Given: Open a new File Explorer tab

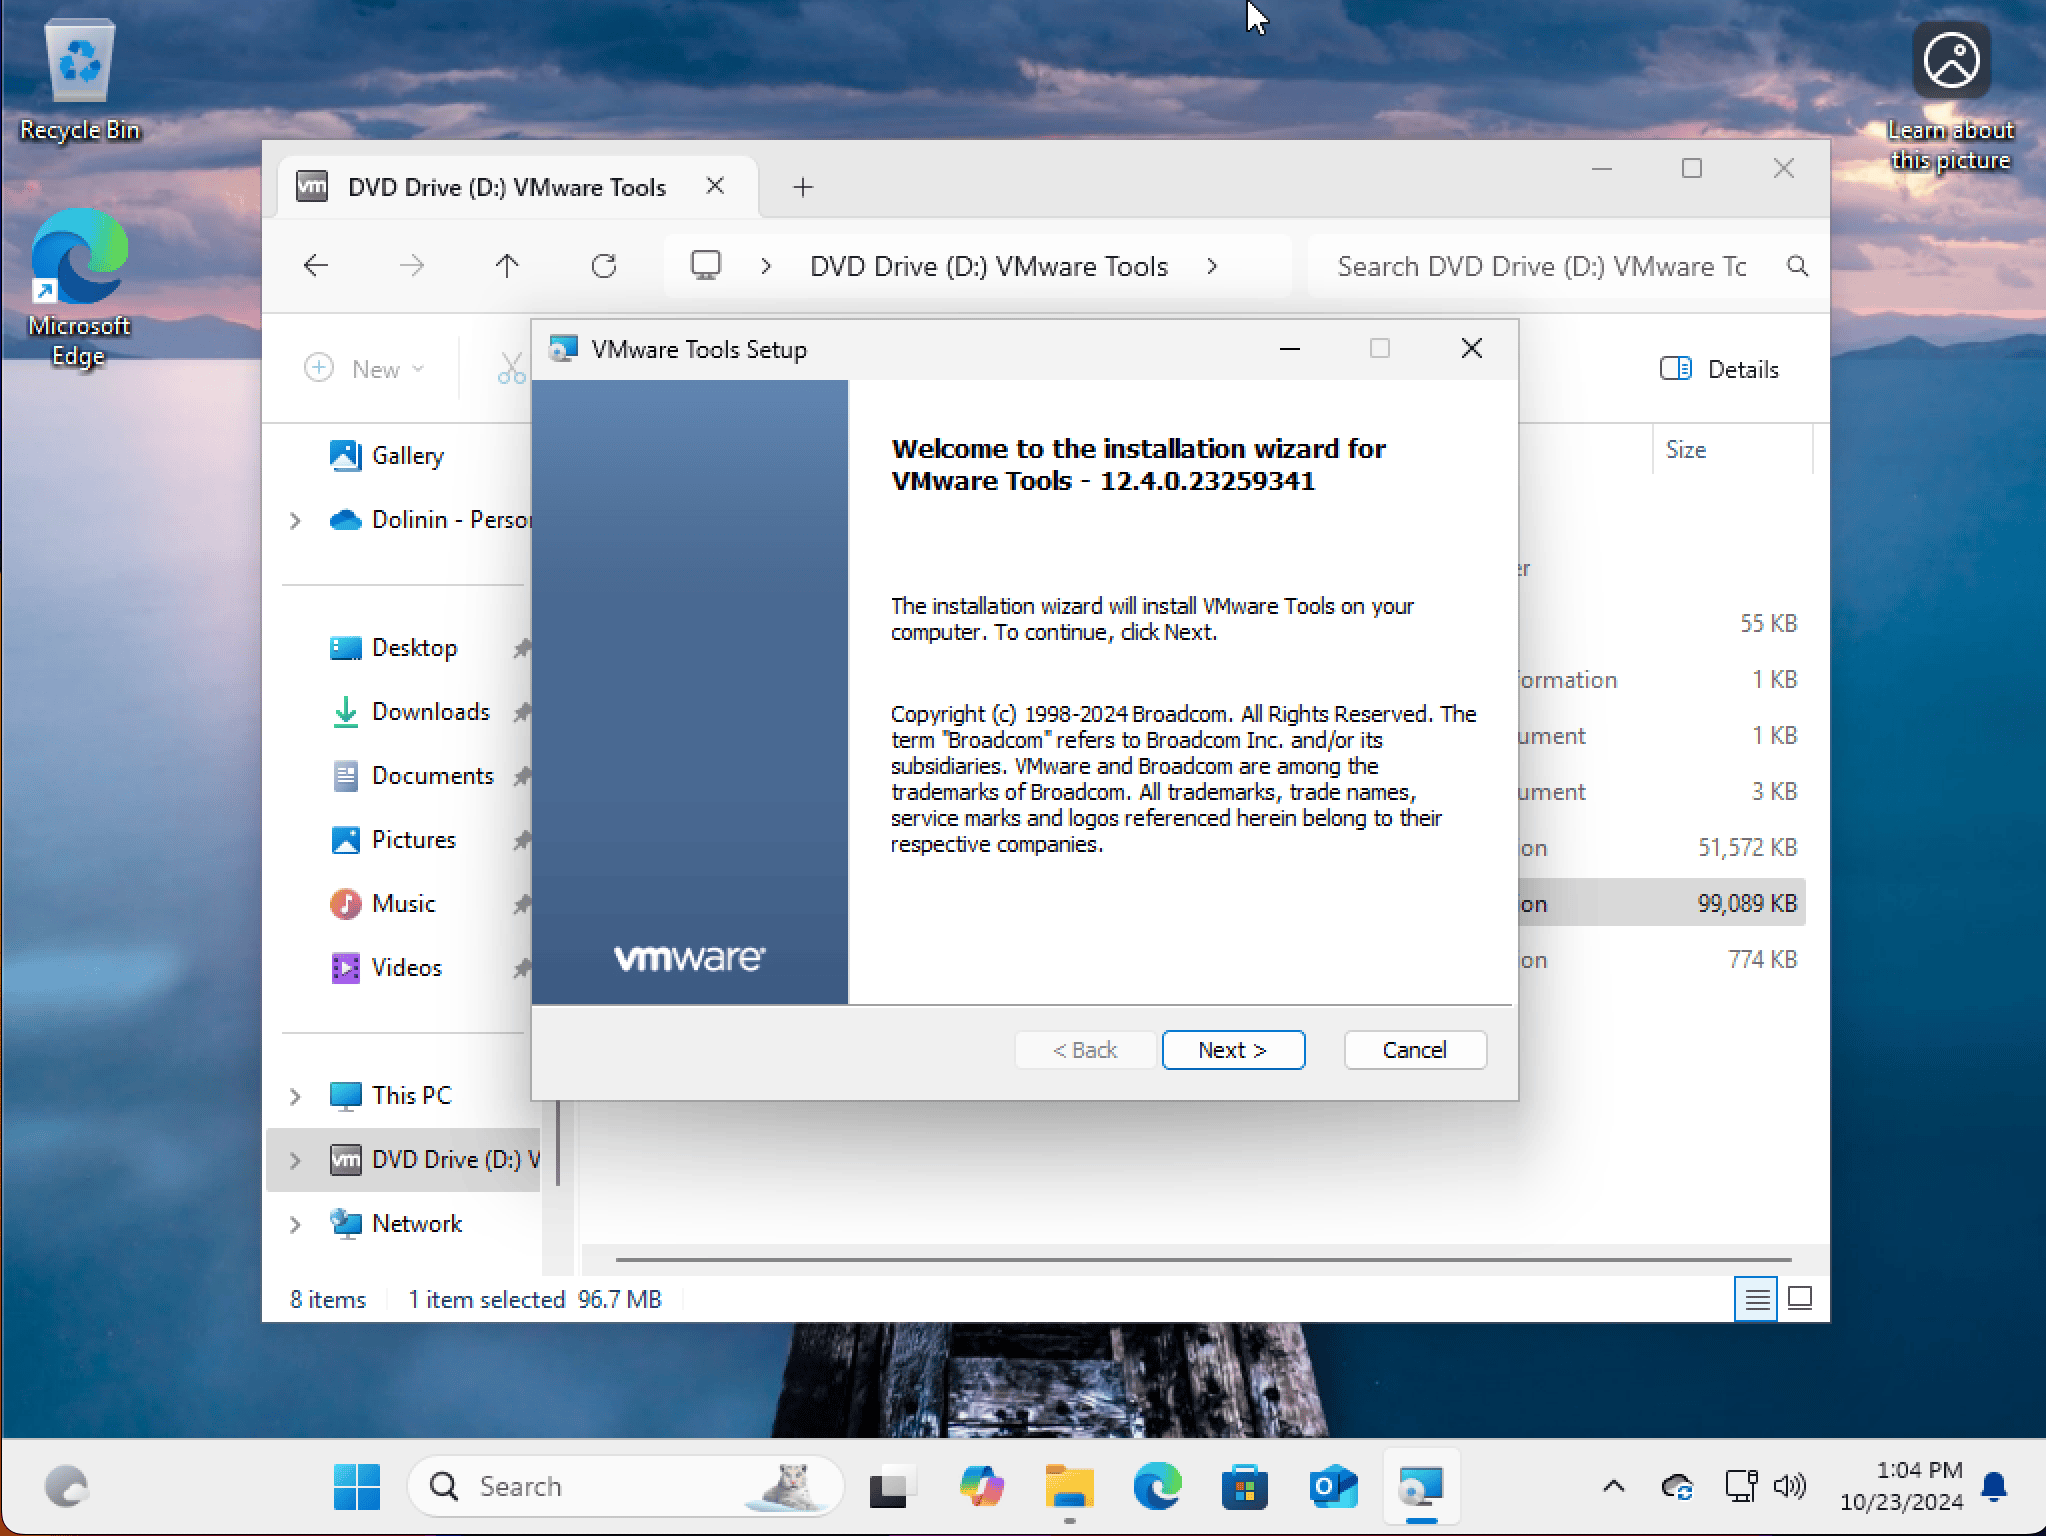Looking at the screenshot, I should pos(803,187).
